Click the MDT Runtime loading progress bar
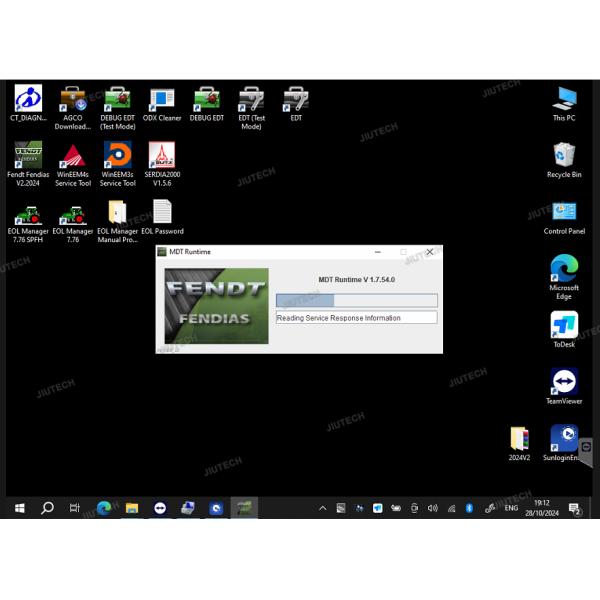Image resolution: width=600 pixels, height=600 pixels. pyautogui.click(x=356, y=300)
